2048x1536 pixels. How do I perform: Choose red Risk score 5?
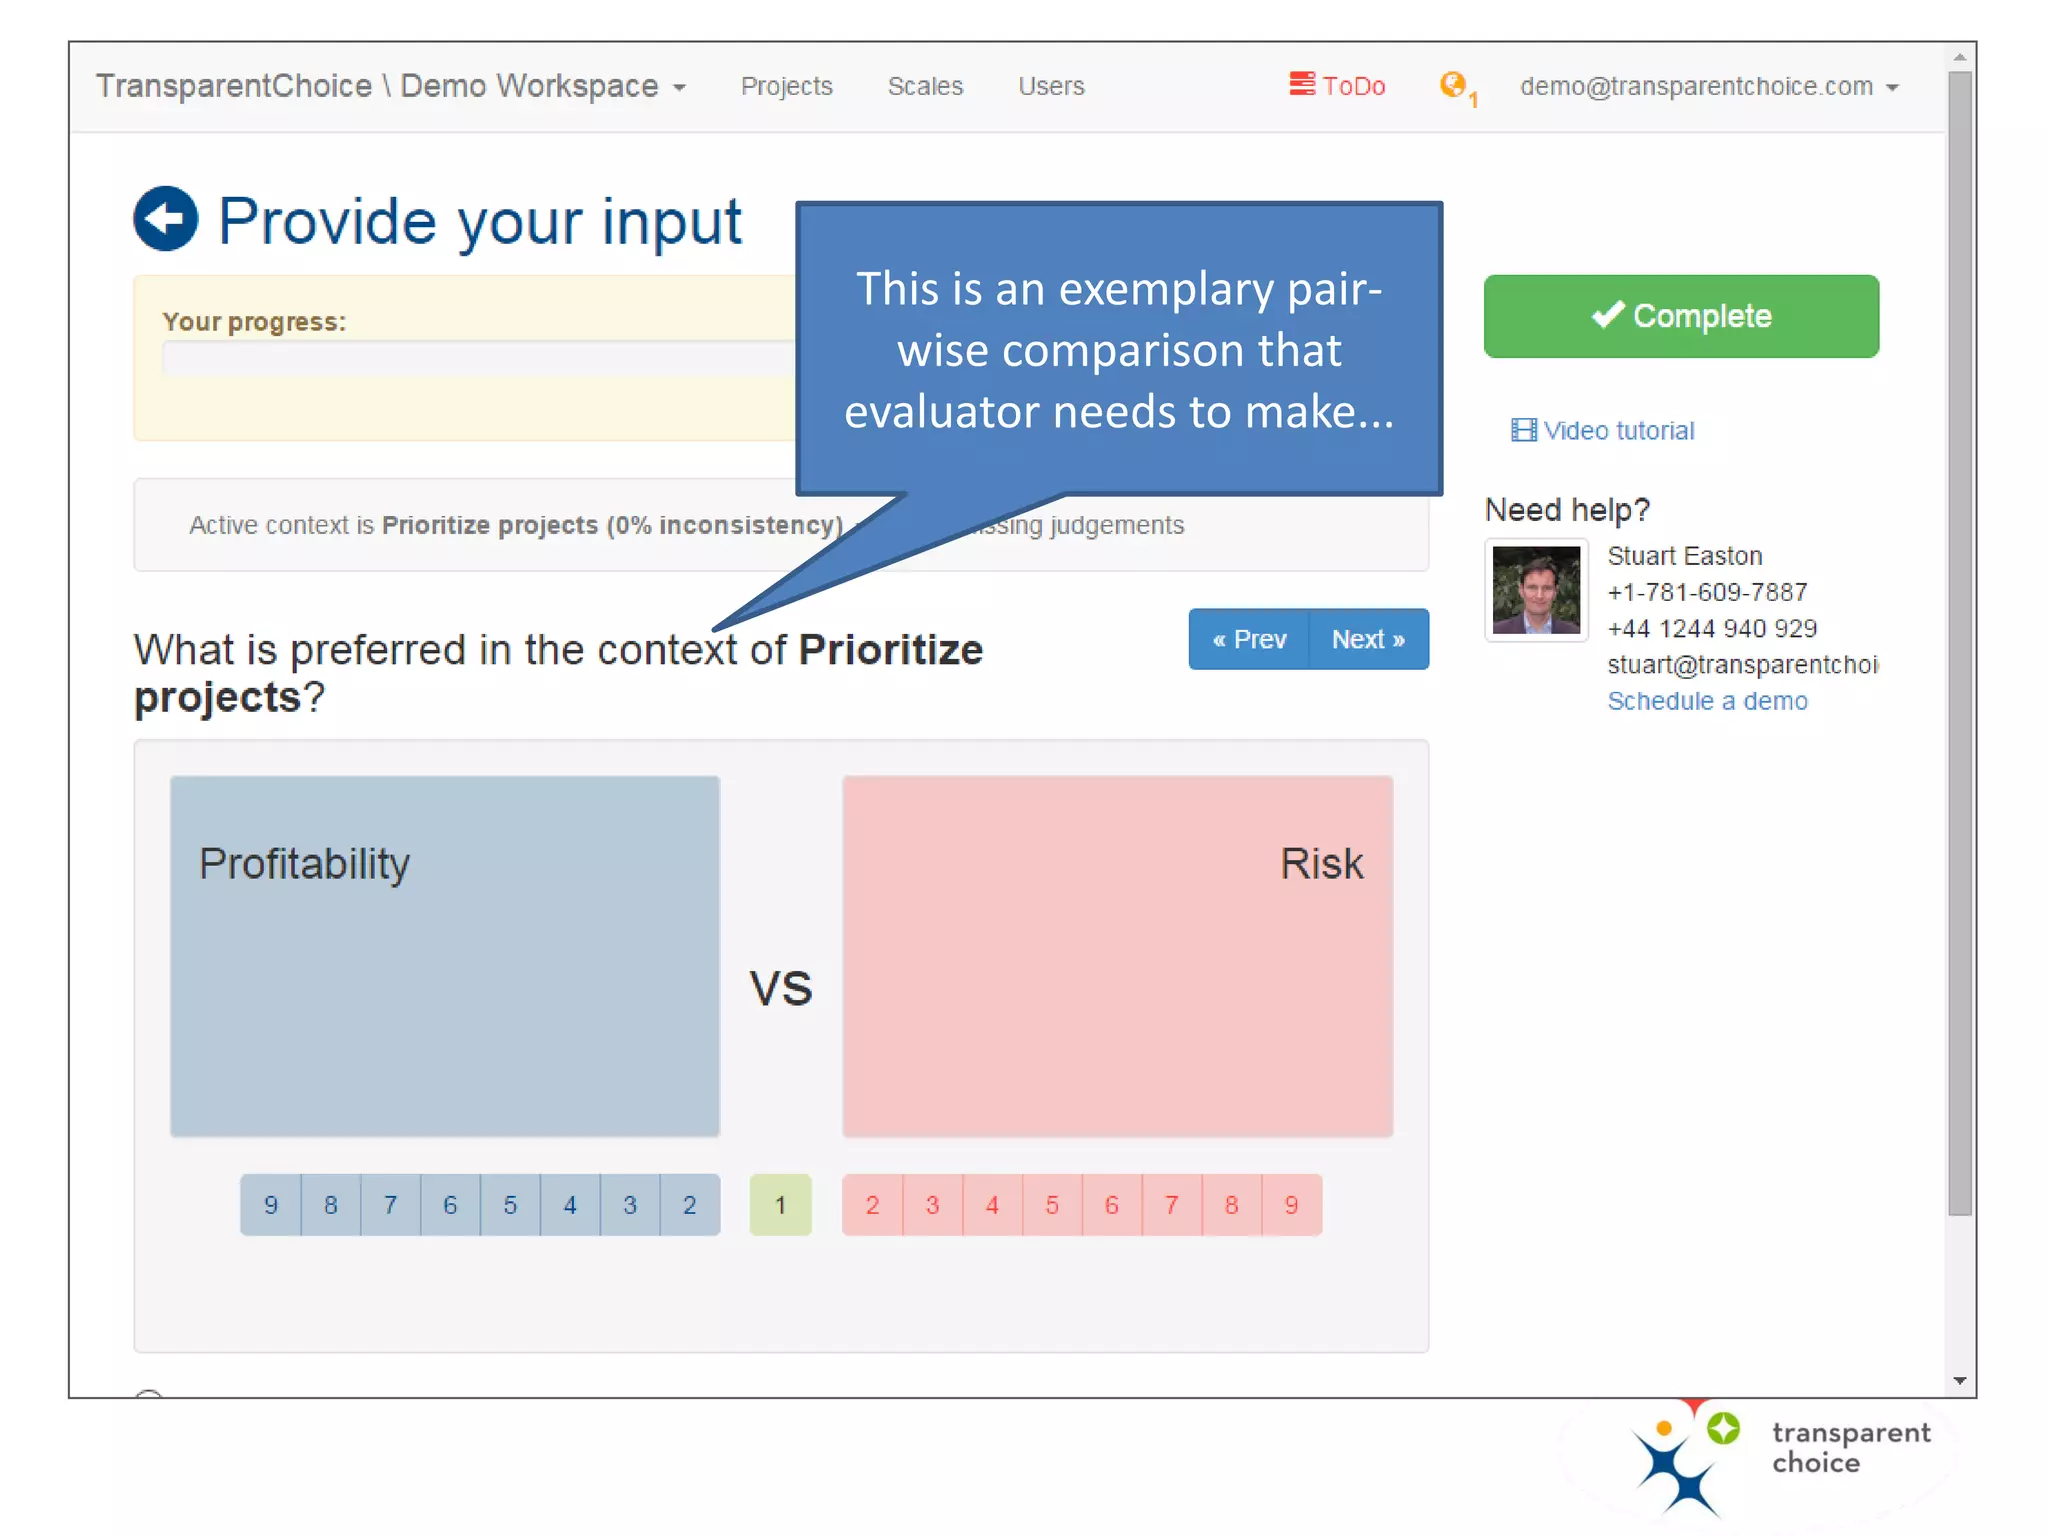pyautogui.click(x=1052, y=1205)
